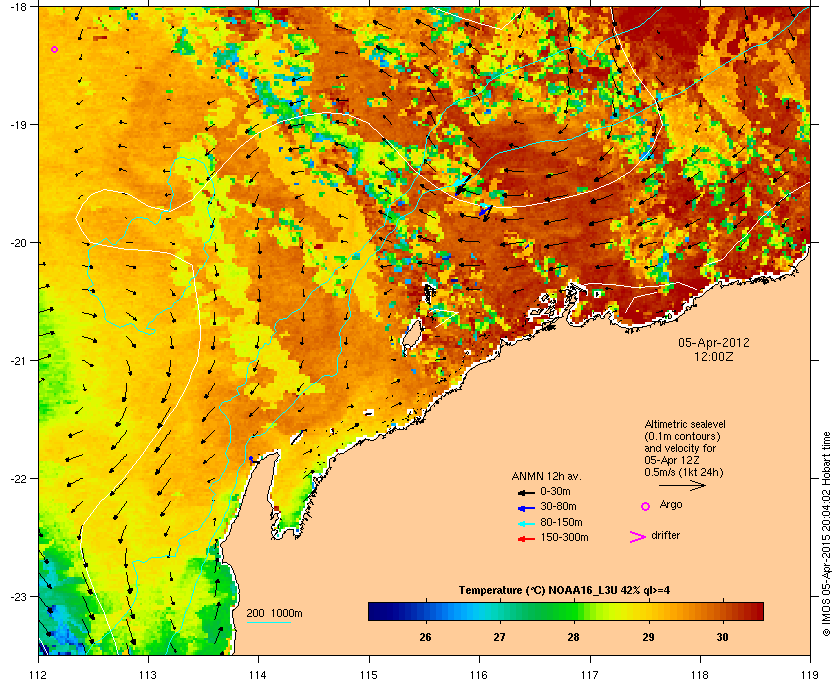The image size is (840, 680).
Task: Click the '119' longitude axis label
Action: point(810,675)
